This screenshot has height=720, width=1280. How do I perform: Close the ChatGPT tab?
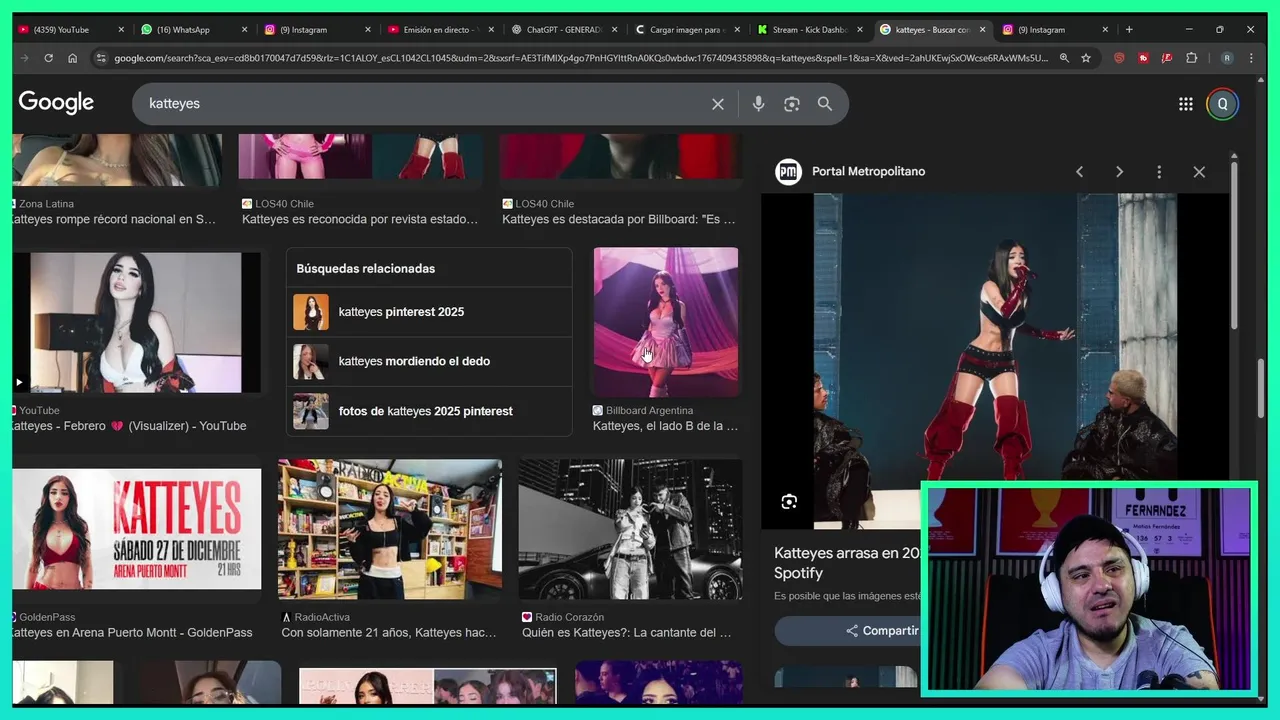[x=613, y=30]
